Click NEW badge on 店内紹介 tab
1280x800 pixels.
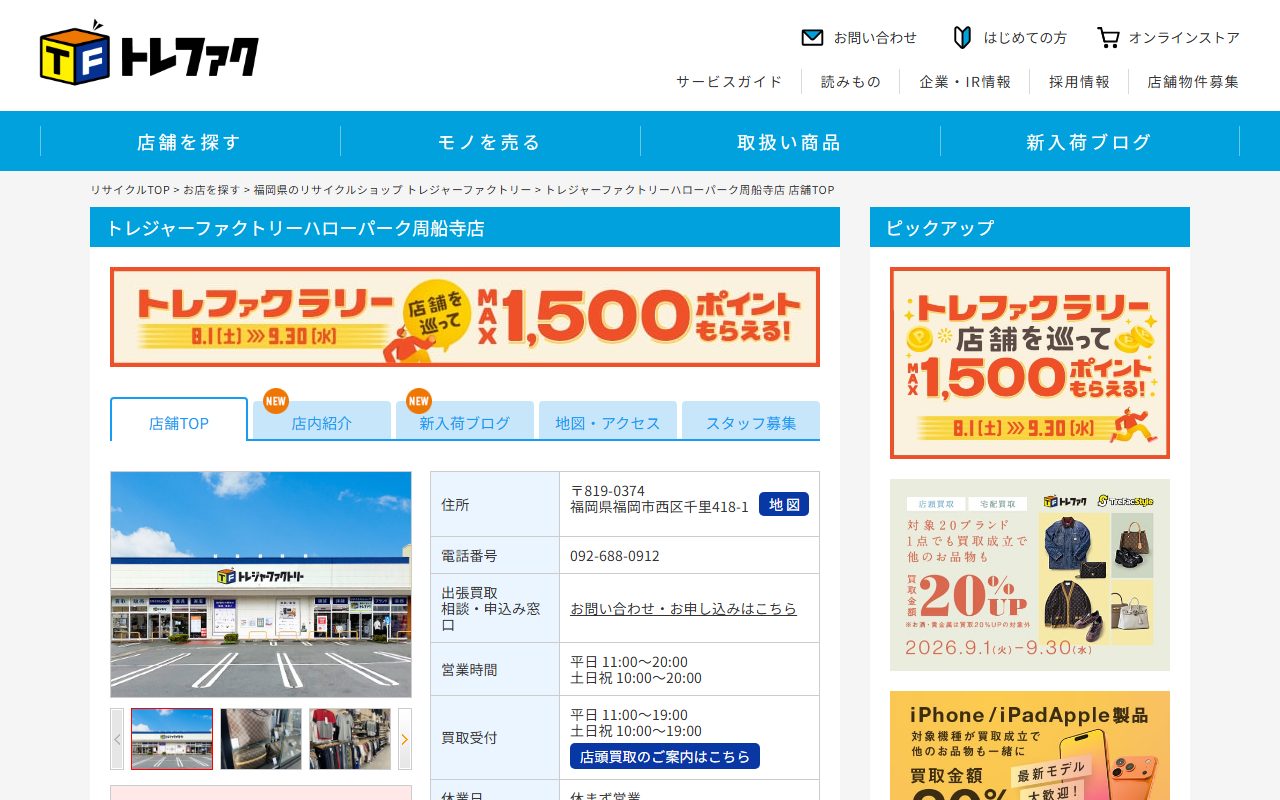pyautogui.click(x=276, y=401)
